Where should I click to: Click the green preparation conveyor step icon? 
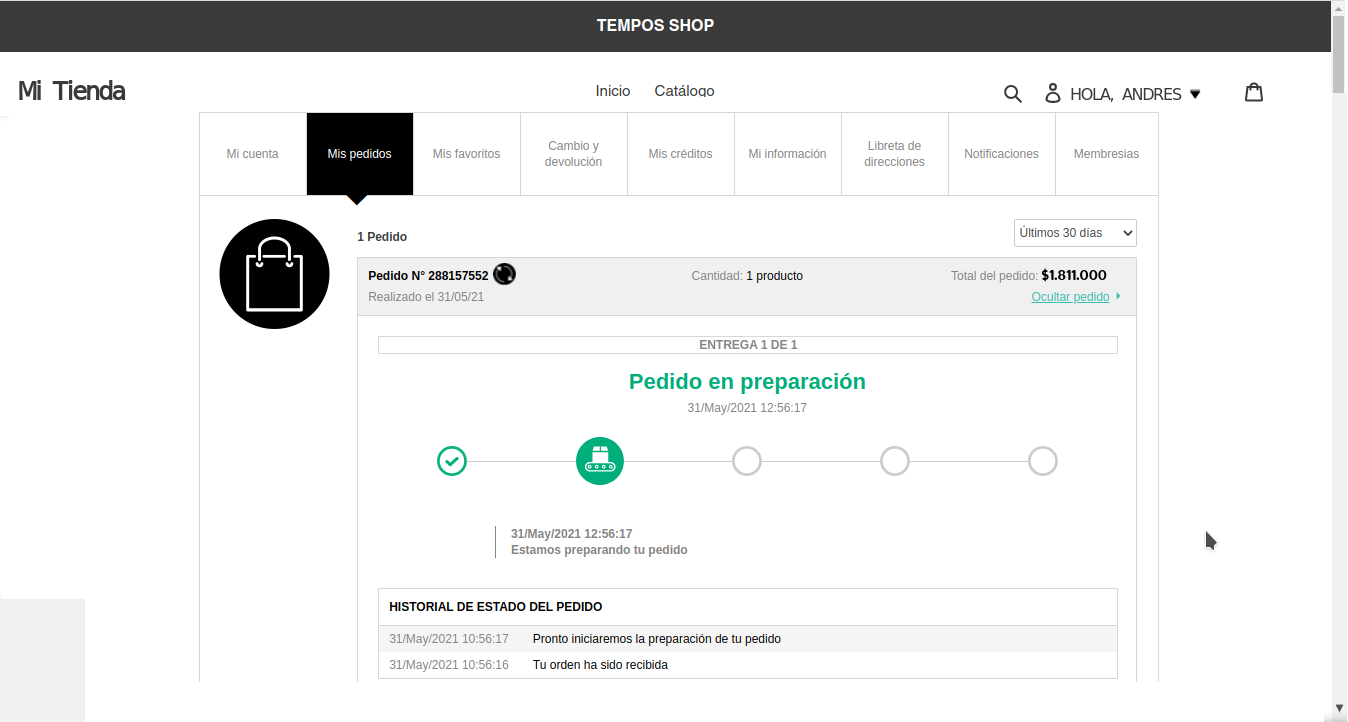pos(600,461)
